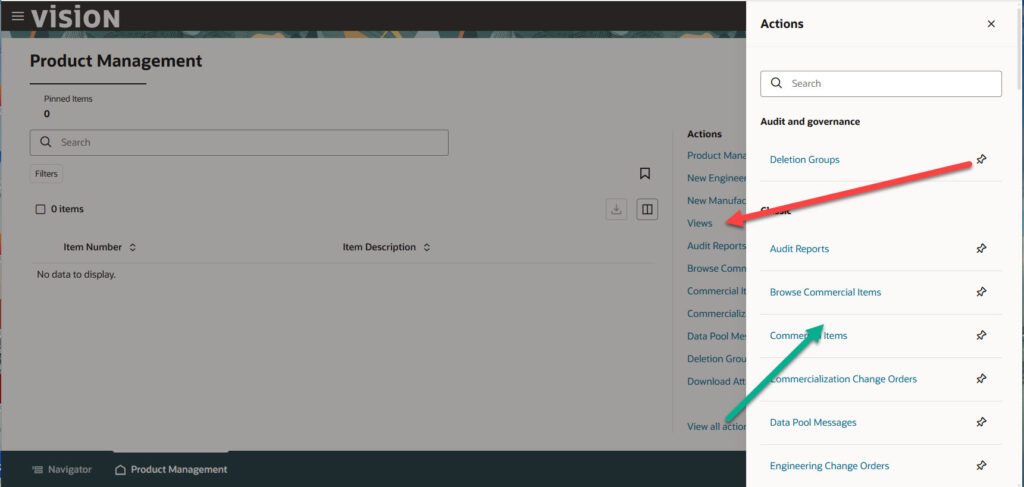Pin the Audit Reports action

point(981,249)
